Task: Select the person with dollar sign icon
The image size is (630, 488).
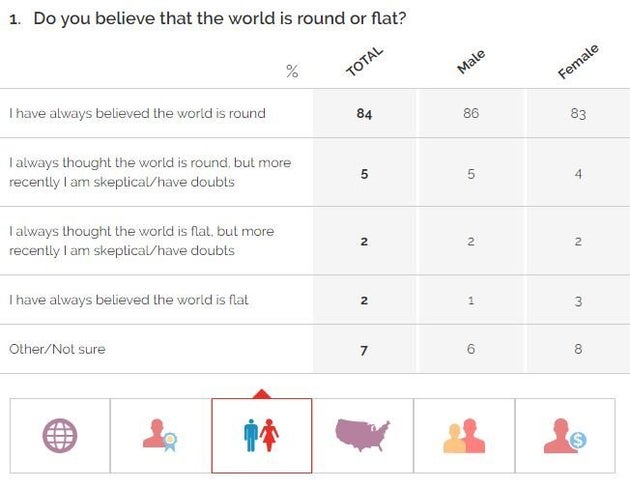Action: [565, 436]
